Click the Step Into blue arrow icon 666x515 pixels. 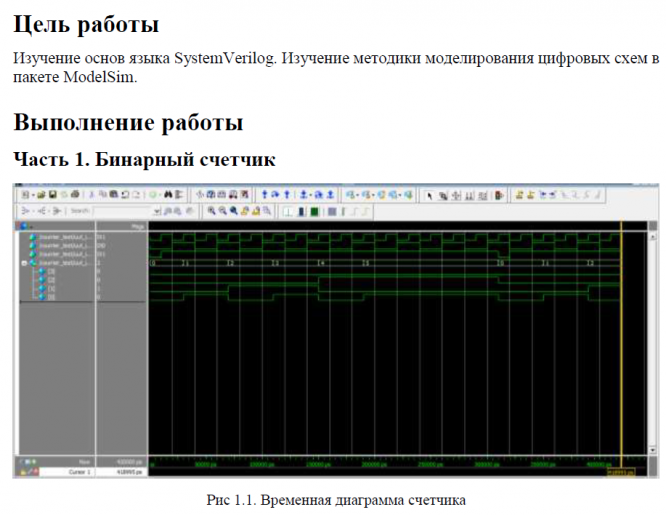tap(265, 195)
